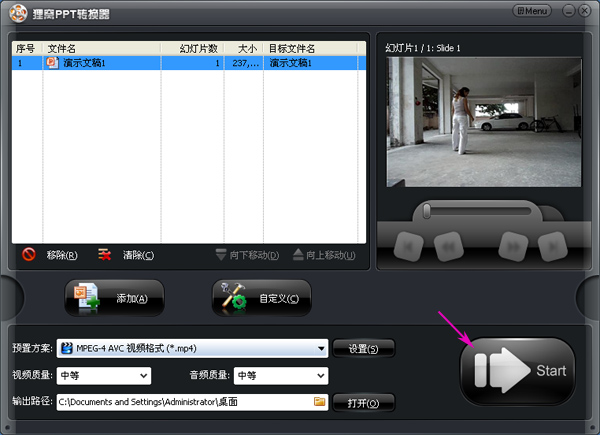The height and width of the screenshot is (435, 600).
Task: Minimize the PPT converter window
Action: [569, 11]
